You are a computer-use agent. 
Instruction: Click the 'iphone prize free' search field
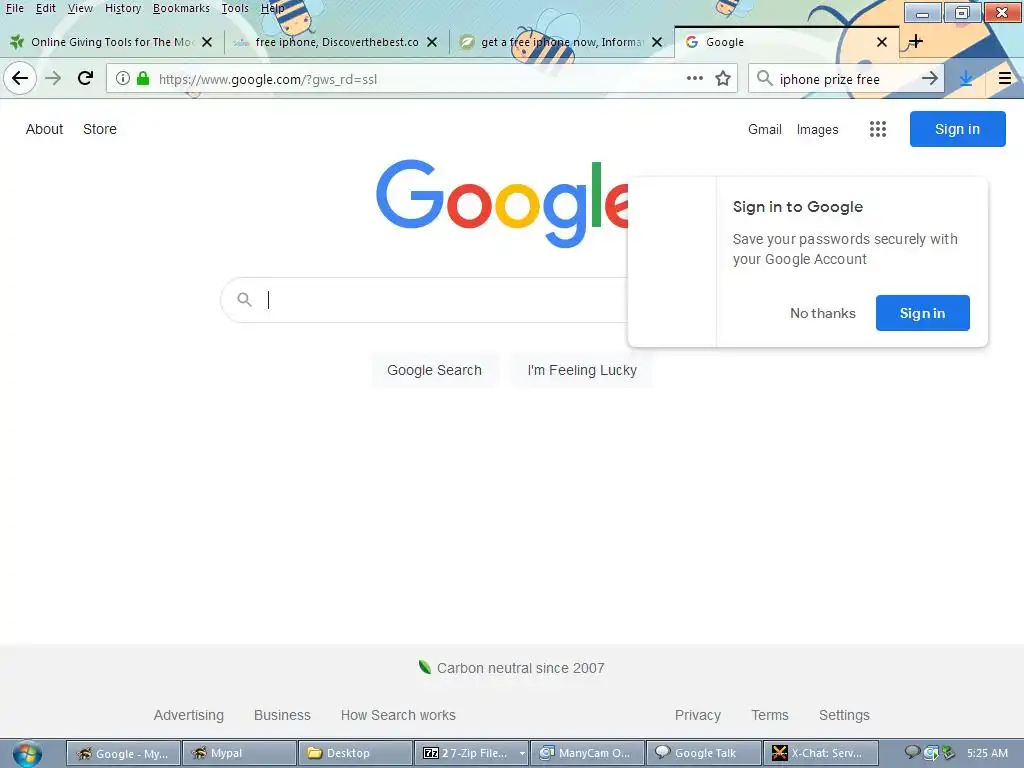846,79
